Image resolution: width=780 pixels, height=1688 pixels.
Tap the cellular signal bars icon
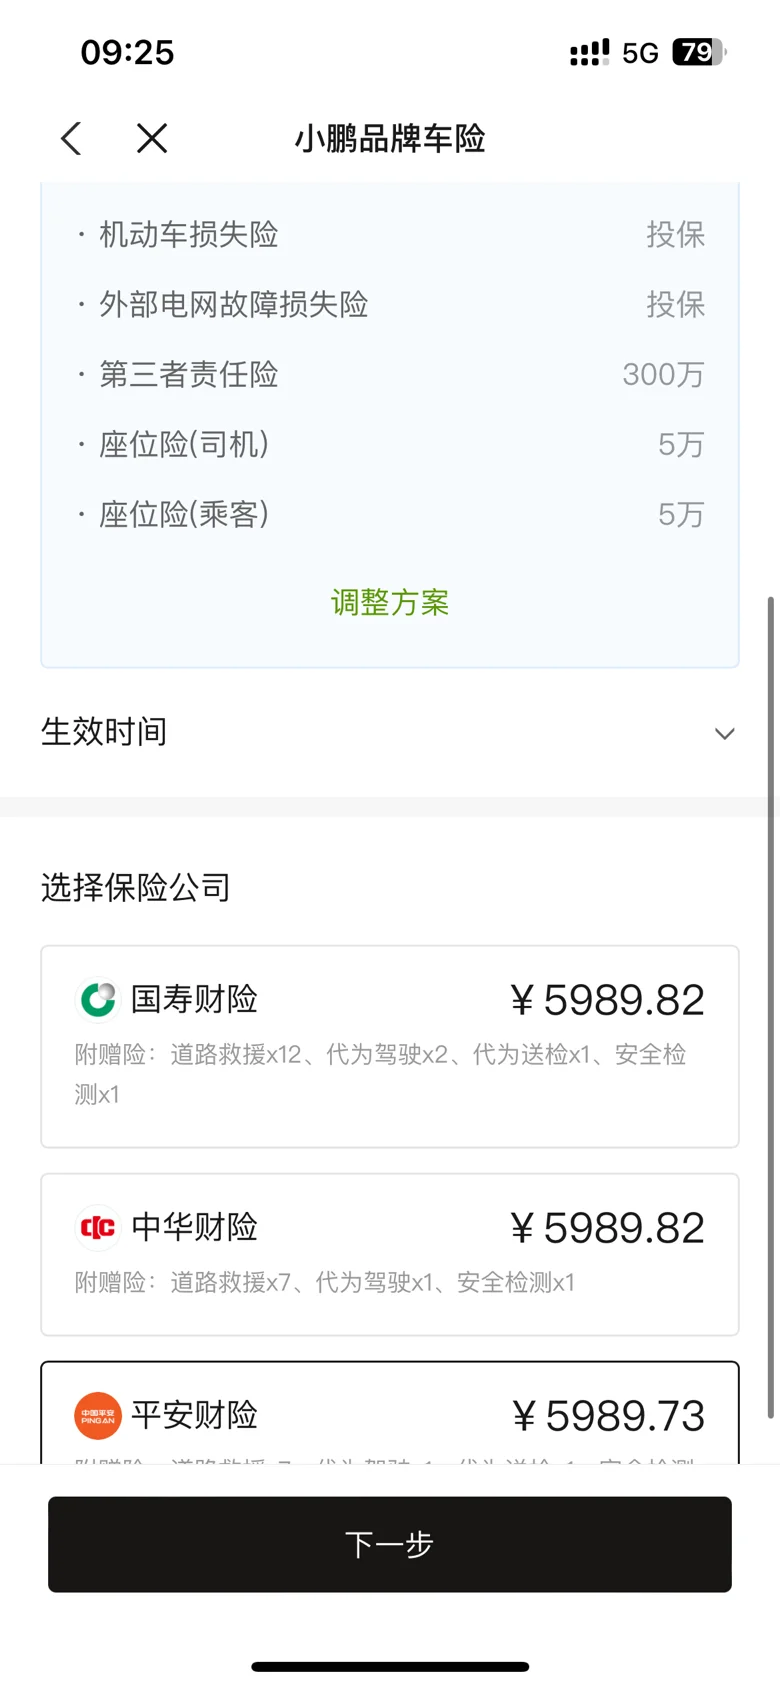pyautogui.click(x=589, y=53)
